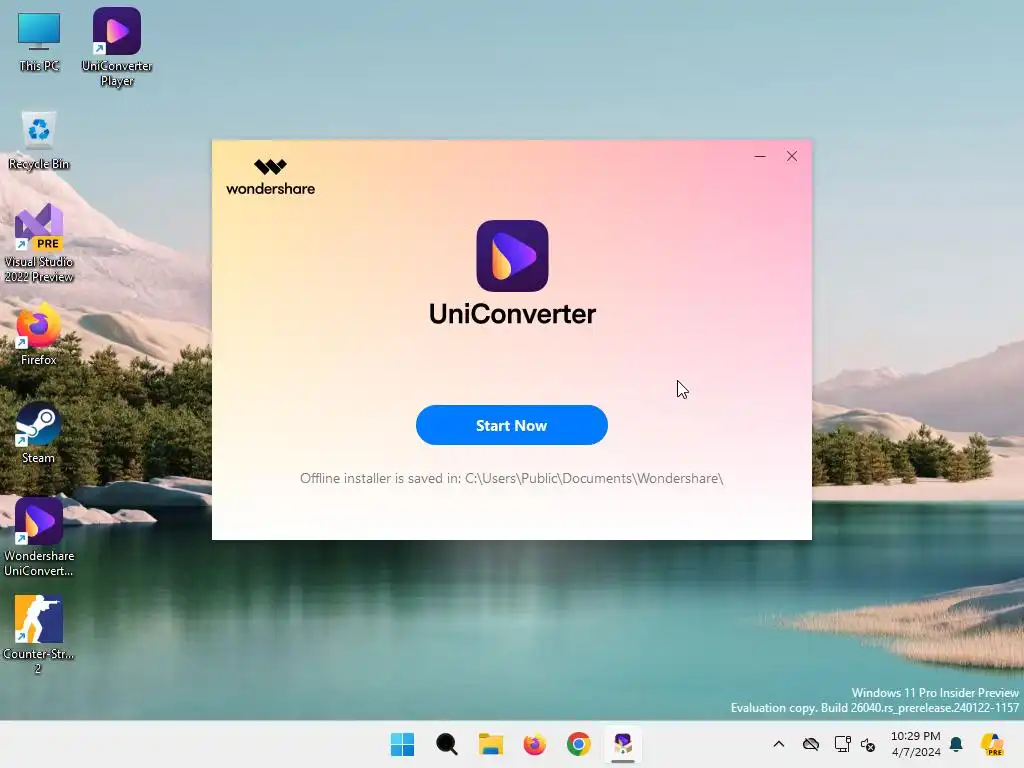Click the Wondershare logo in installer
The width and height of the screenshot is (1024, 768).
[270, 177]
